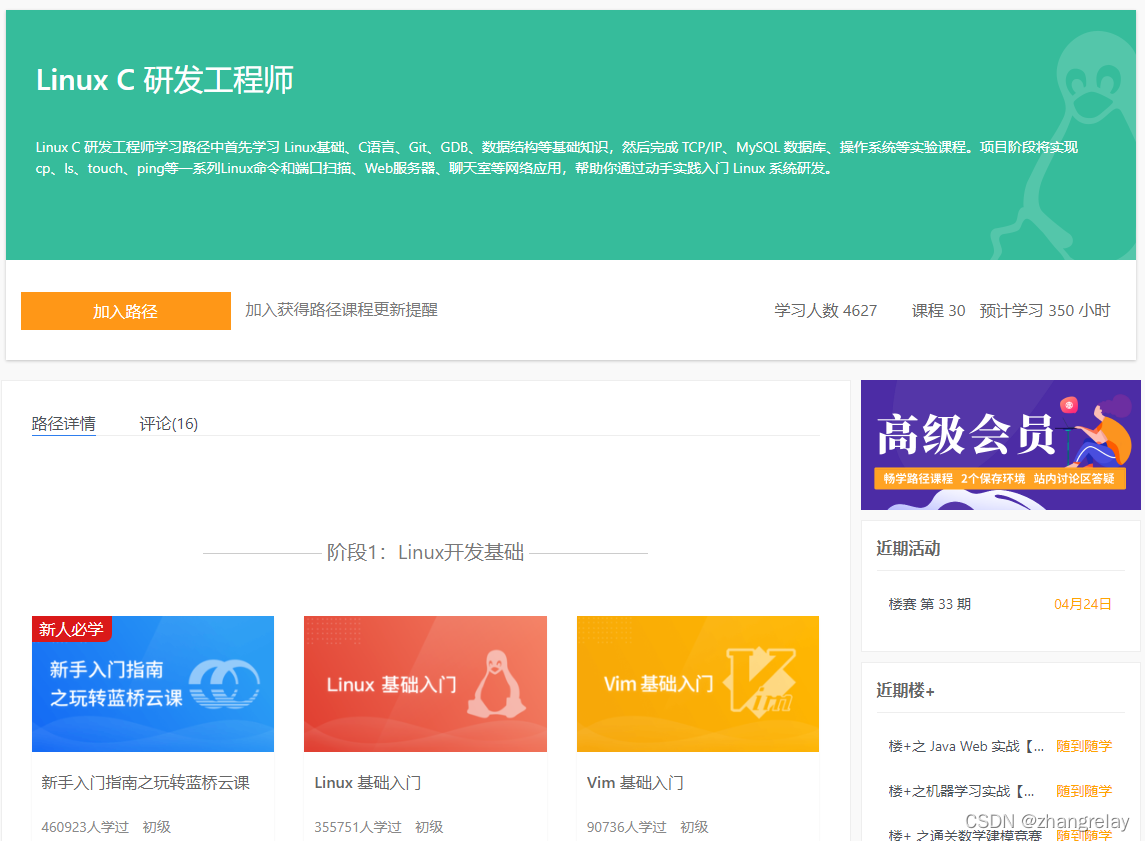This screenshot has height=841, width=1145.
Task: Click the Linux 基础入门 course title text
Action: (367, 783)
